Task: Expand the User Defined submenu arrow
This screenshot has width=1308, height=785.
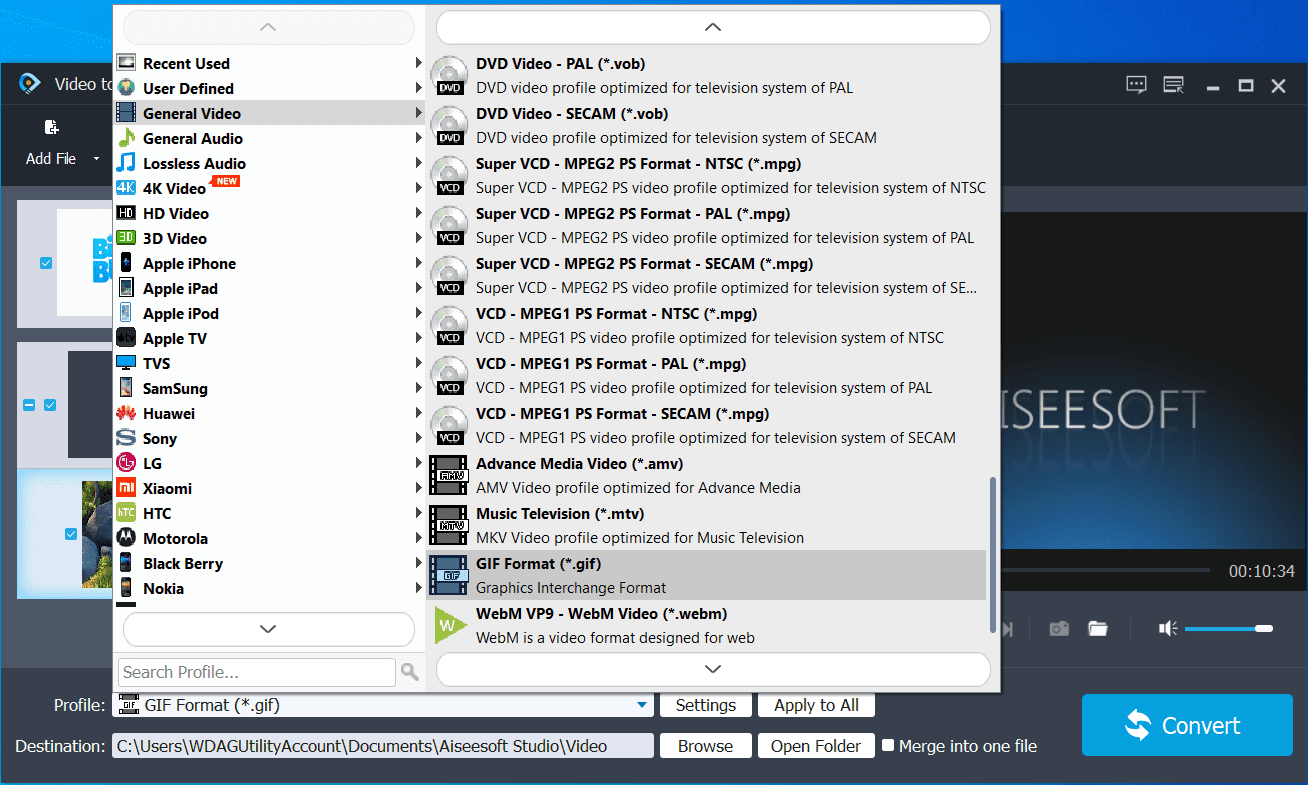Action: pos(419,88)
